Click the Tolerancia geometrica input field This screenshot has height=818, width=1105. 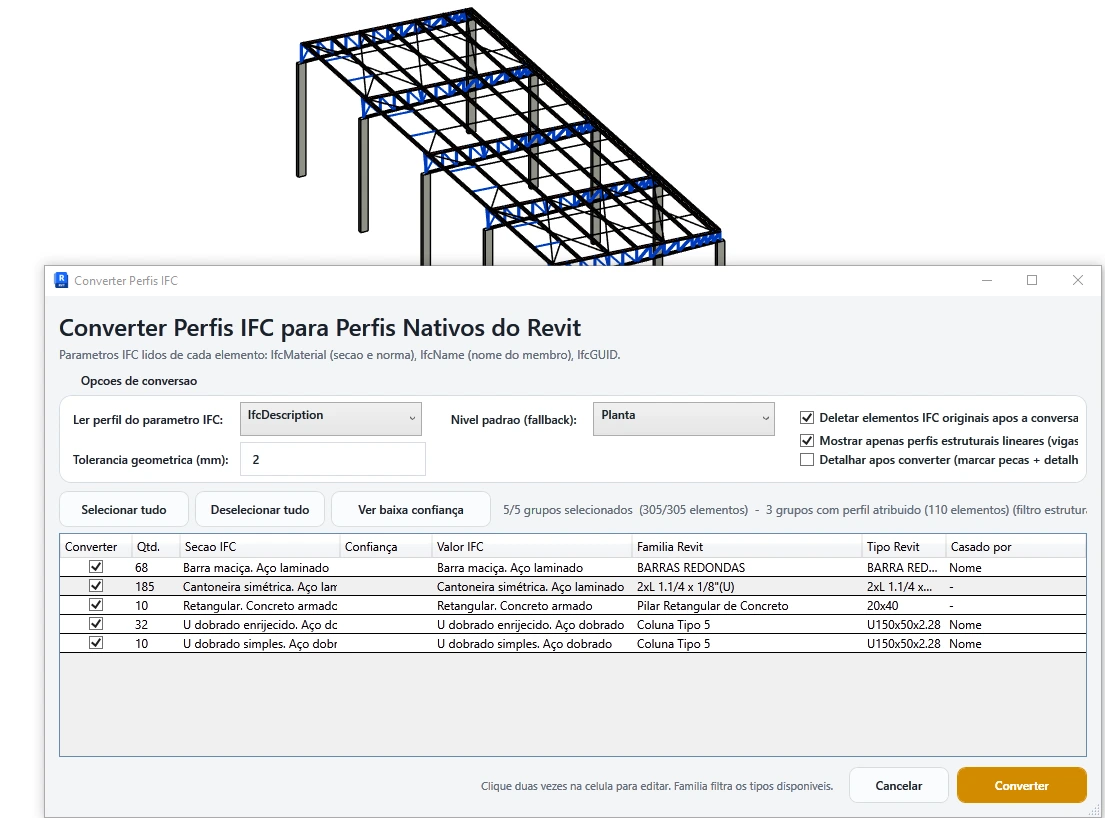pyautogui.click(x=333, y=459)
